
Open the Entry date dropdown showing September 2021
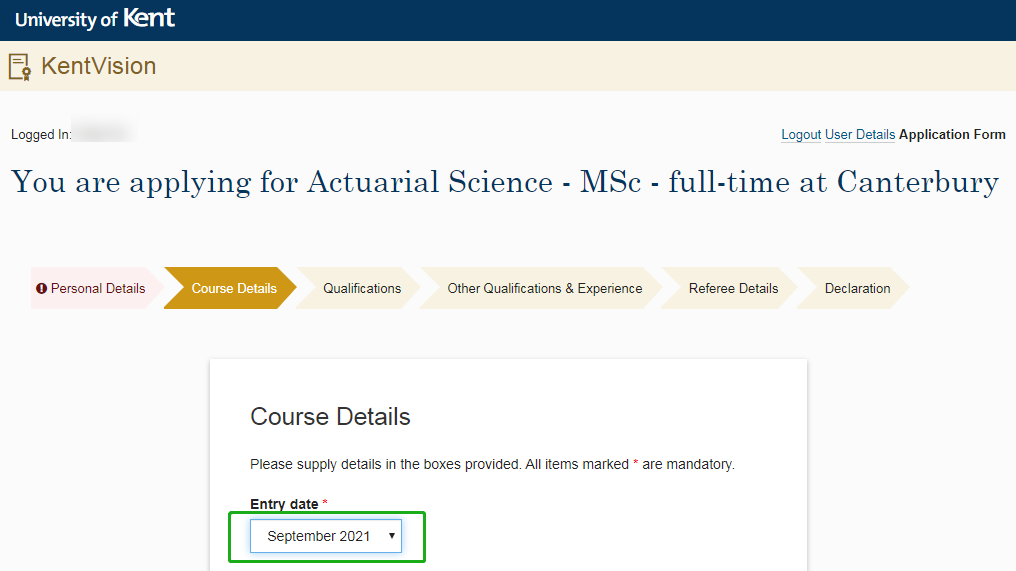click(x=318, y=536)
